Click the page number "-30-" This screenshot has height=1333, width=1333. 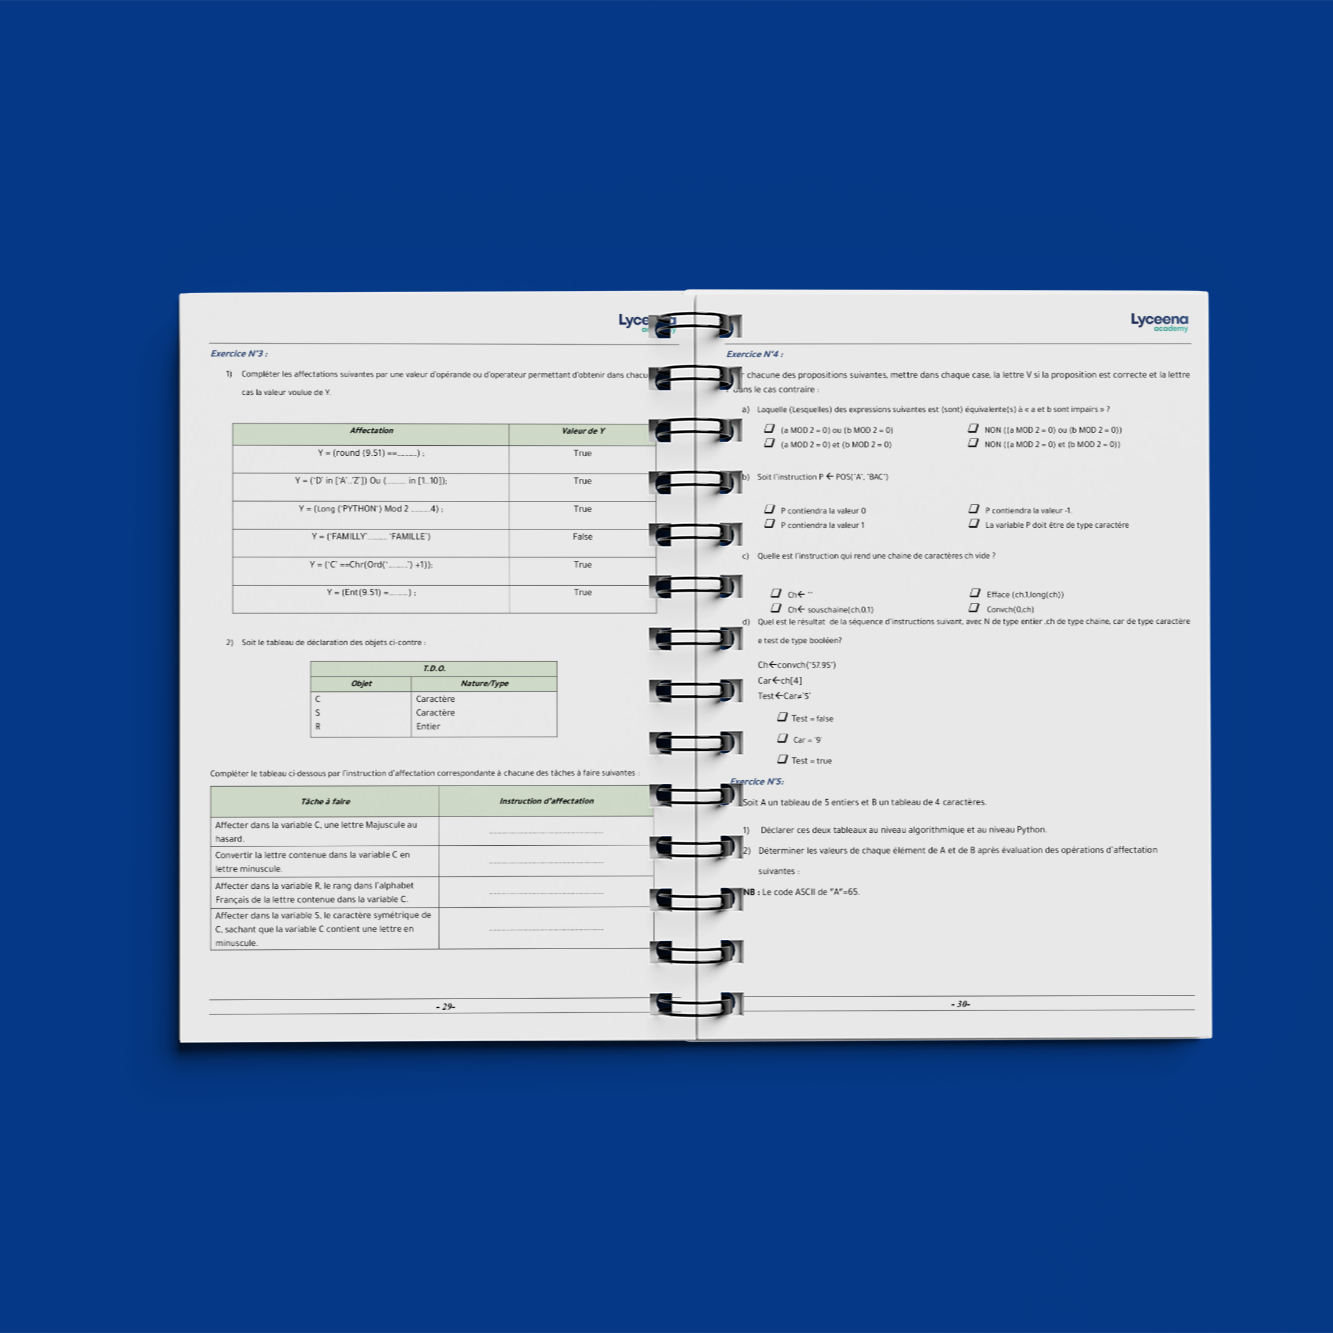pyautogui.click(x=960, y=1003)
